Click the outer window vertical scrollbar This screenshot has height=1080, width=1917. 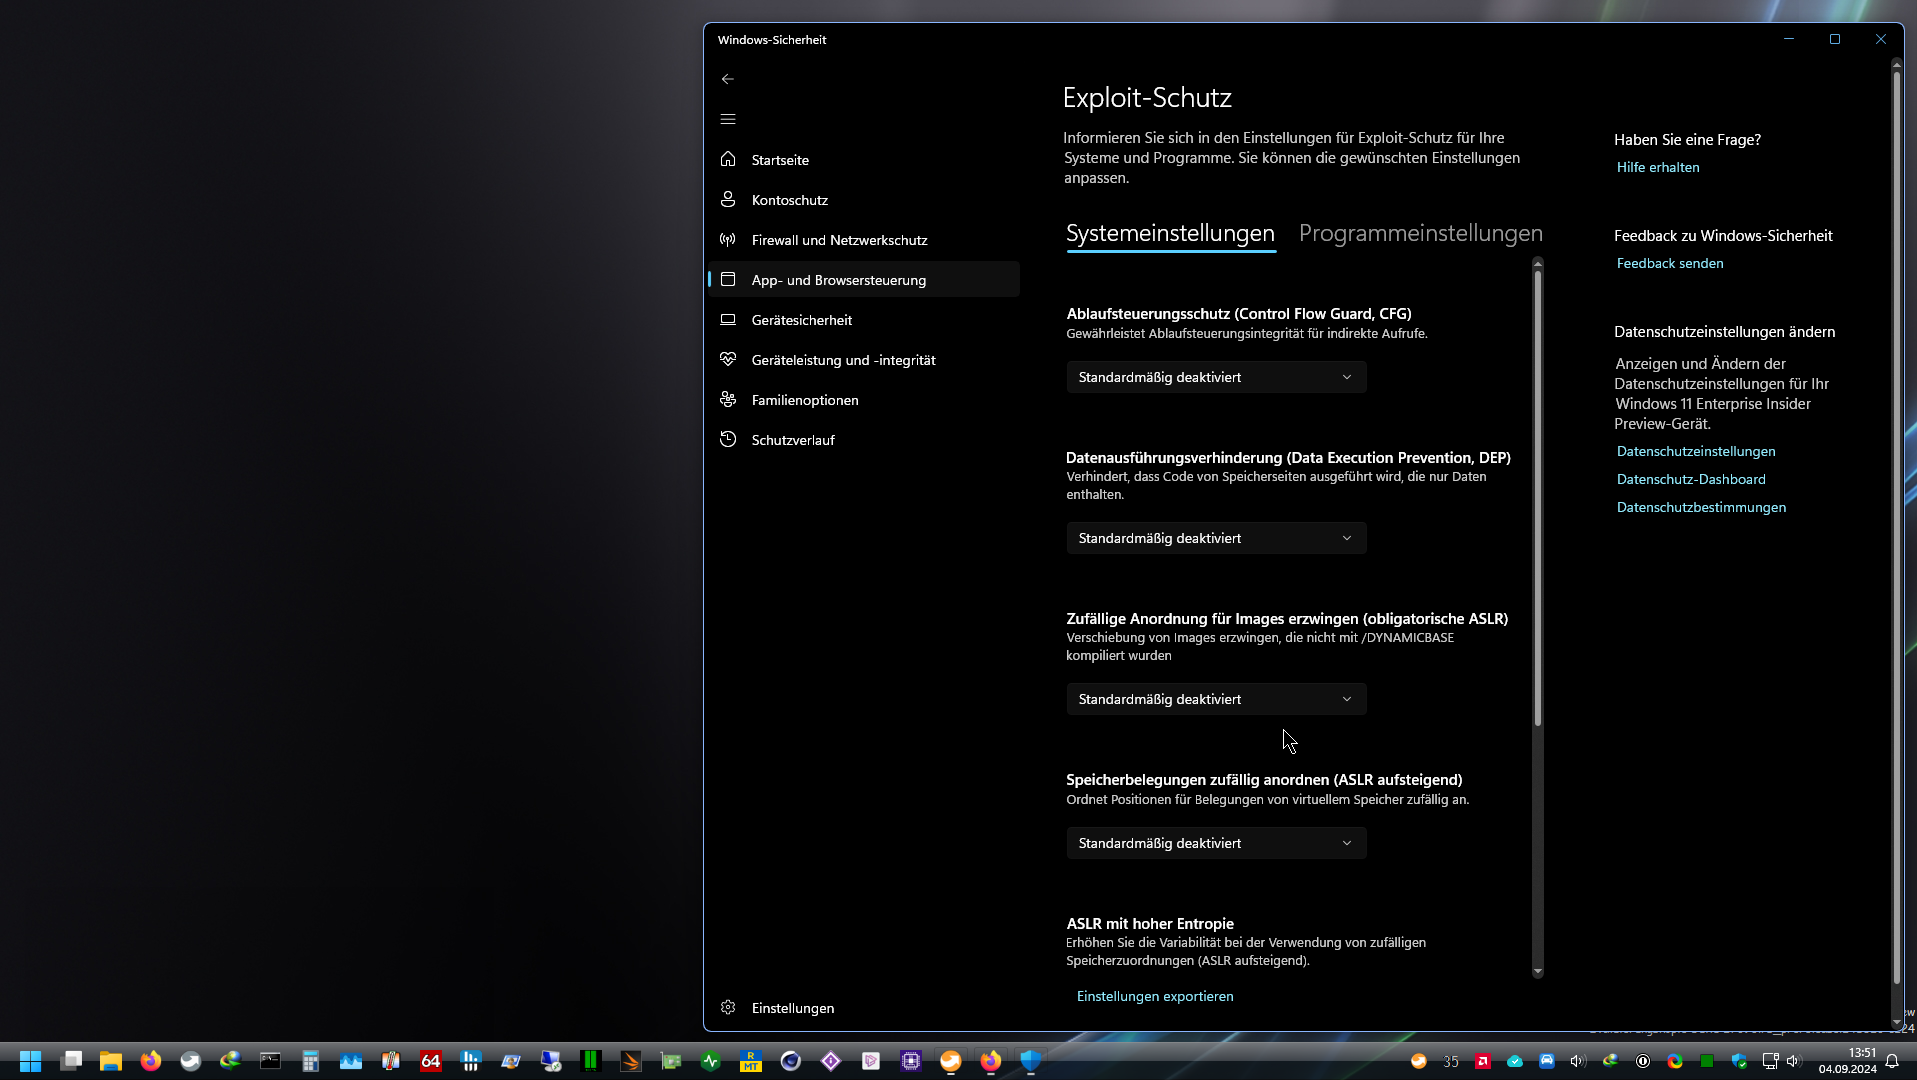click(1896, 527)
